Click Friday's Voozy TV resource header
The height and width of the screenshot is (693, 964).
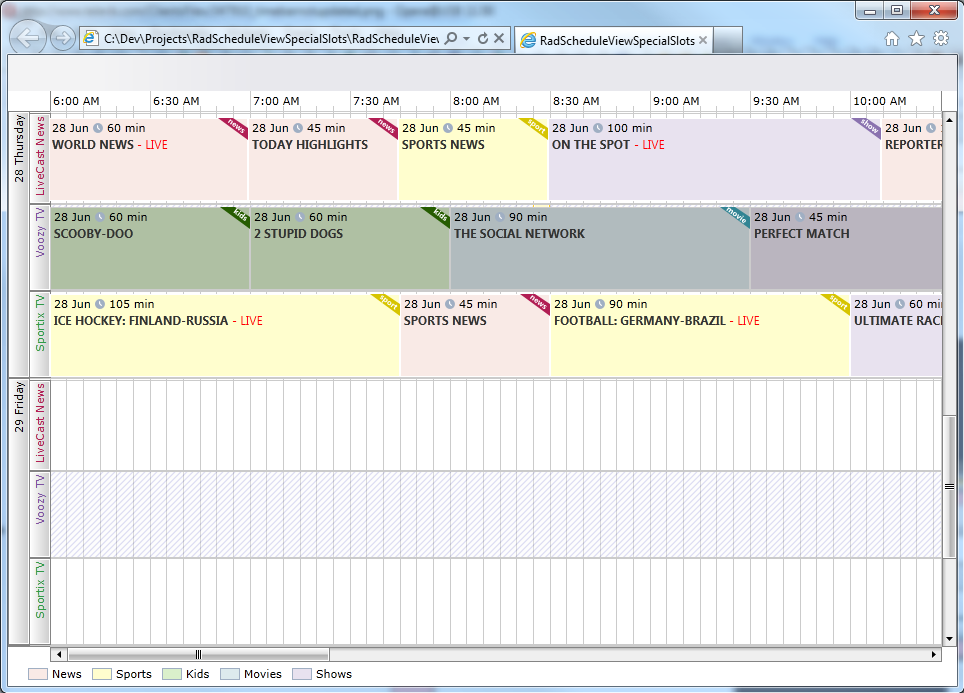[40, 514]
